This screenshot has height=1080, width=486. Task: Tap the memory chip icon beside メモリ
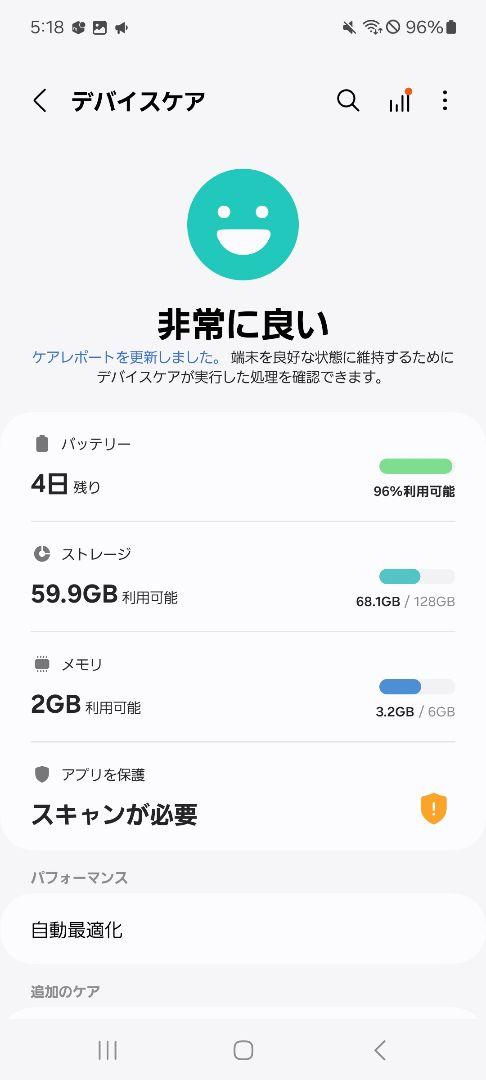(x=42, y=664)
